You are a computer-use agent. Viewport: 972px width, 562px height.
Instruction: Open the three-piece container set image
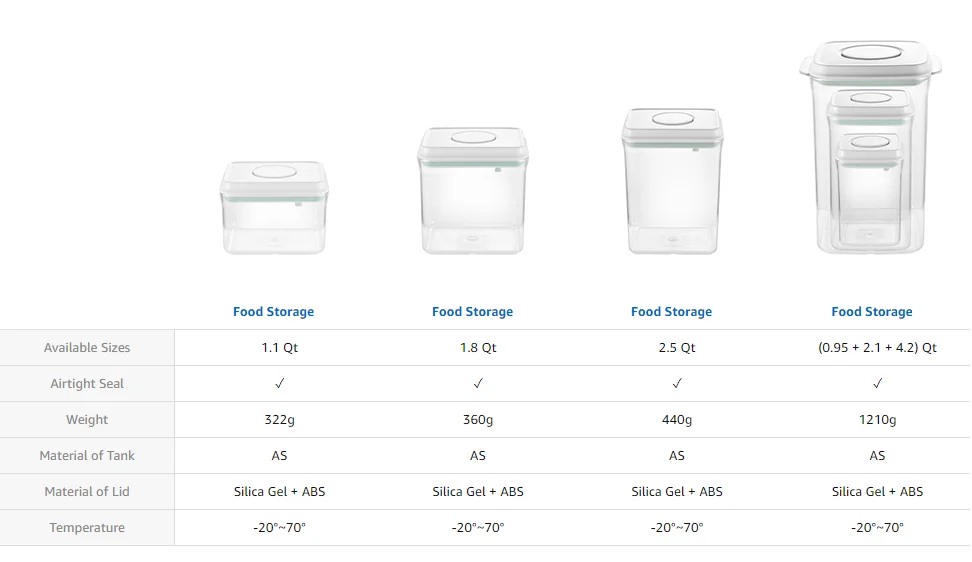click(x=870, y=147)
